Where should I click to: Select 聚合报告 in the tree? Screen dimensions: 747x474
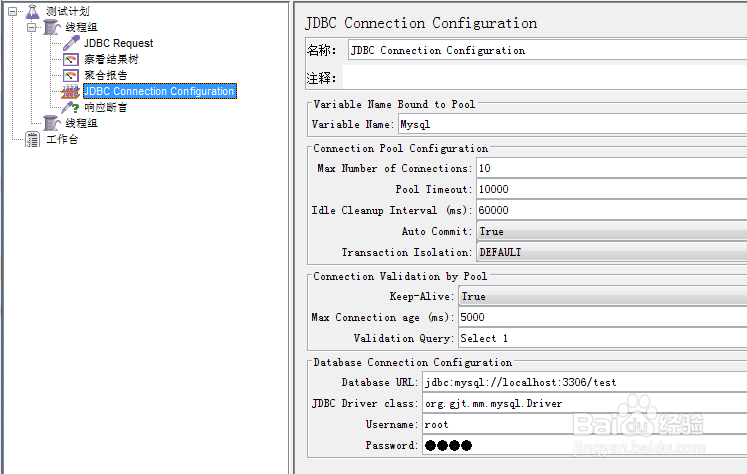click(106, 75)
